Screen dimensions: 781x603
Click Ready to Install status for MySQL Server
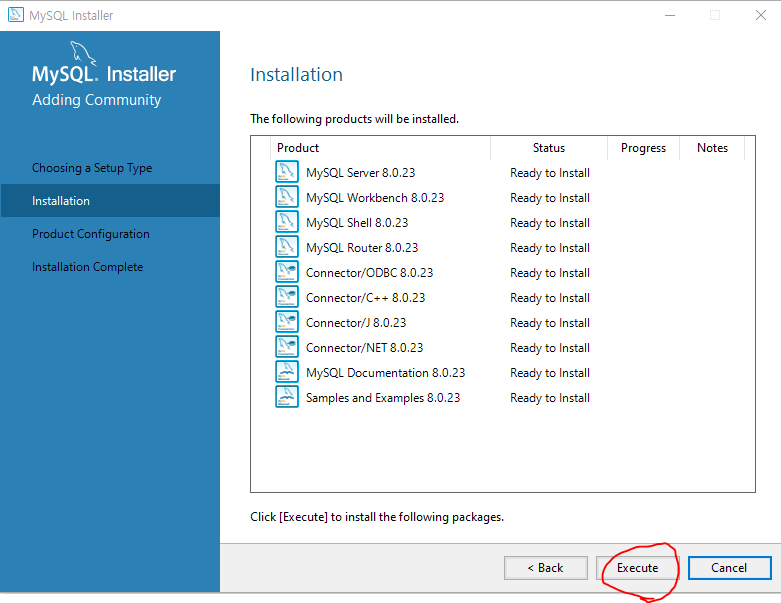coord(550,173)
